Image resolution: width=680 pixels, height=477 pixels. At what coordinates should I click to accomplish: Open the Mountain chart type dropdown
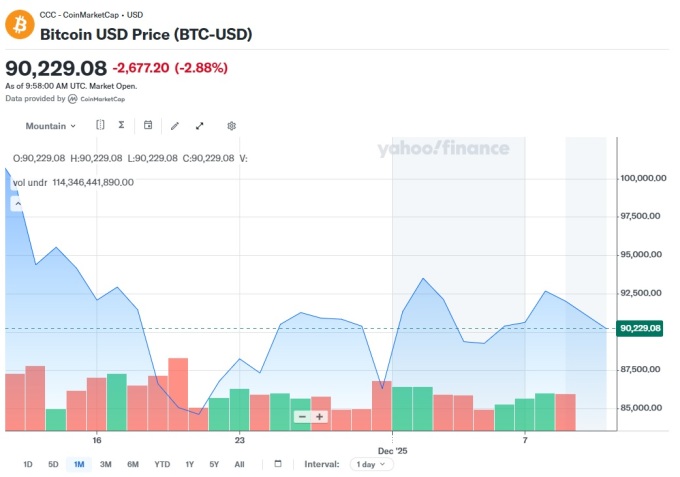50,126
